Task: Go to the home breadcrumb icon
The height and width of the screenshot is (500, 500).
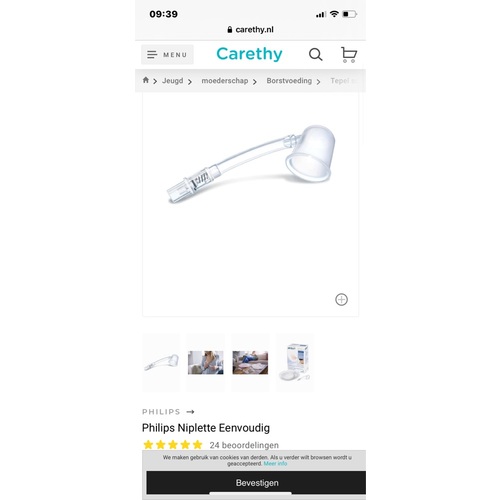Action: pyautogui.click(x=146, y=80)
